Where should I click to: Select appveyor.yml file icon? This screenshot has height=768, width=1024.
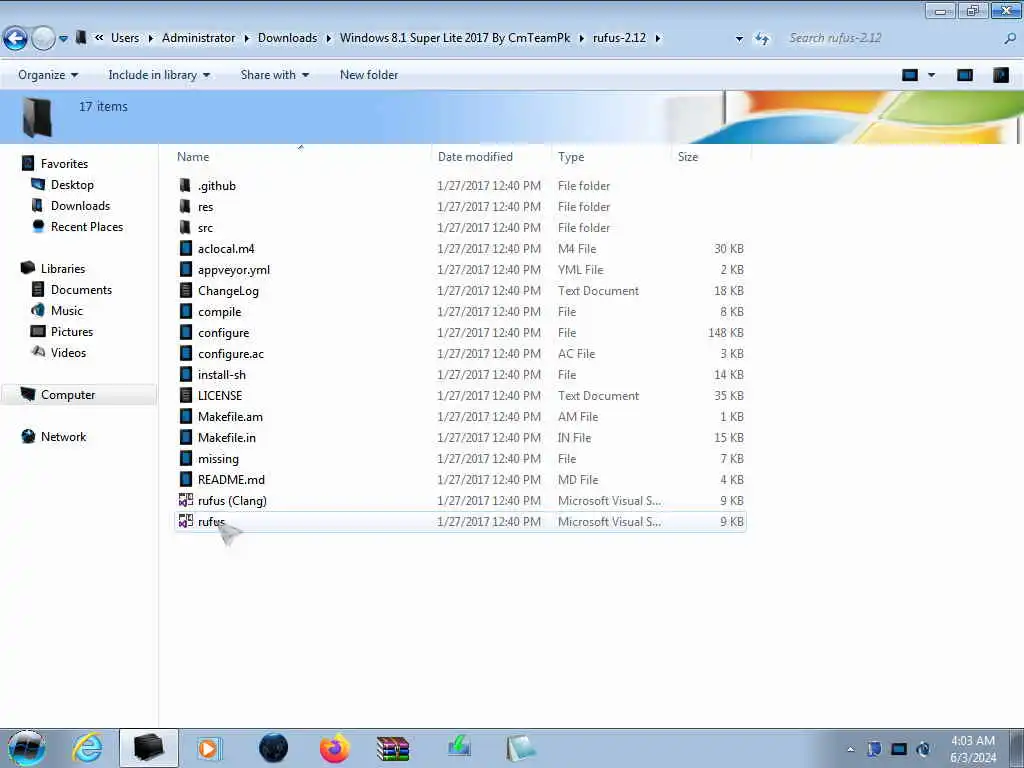pyautogui.click(x=185, y=270)
